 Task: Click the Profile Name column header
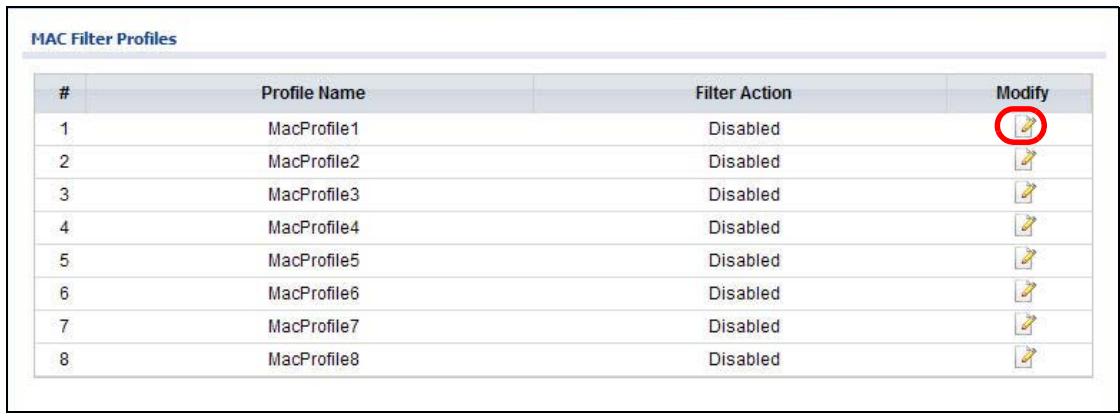tap(313, 93)
